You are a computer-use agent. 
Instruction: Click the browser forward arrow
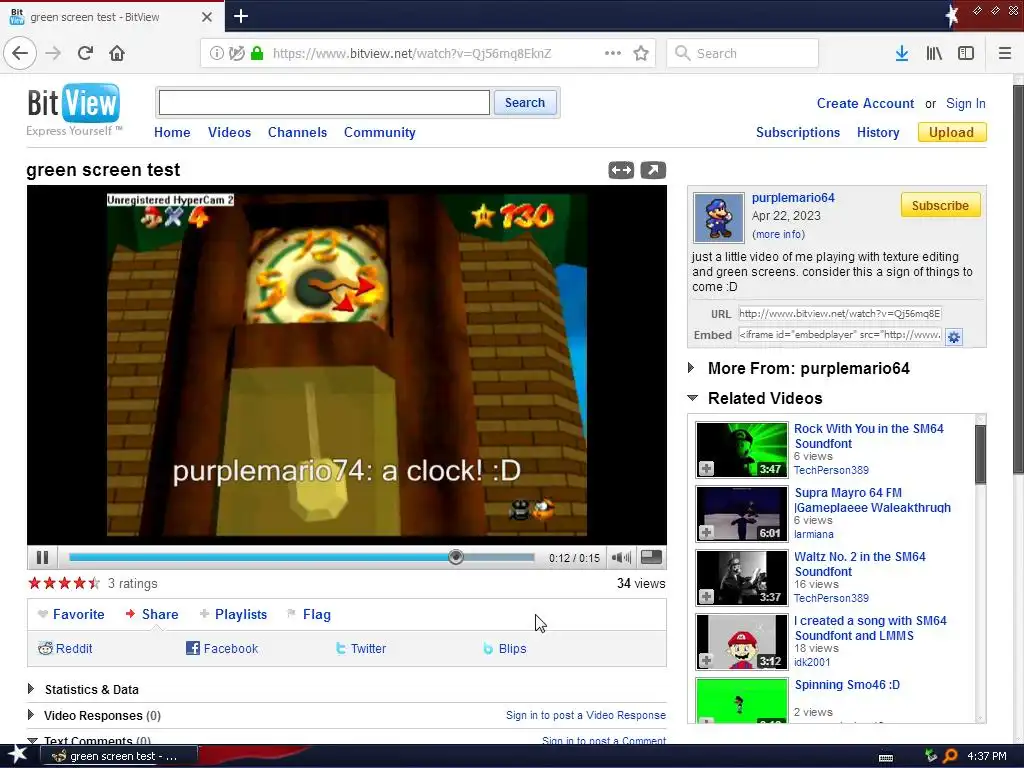tap(53, 53)
